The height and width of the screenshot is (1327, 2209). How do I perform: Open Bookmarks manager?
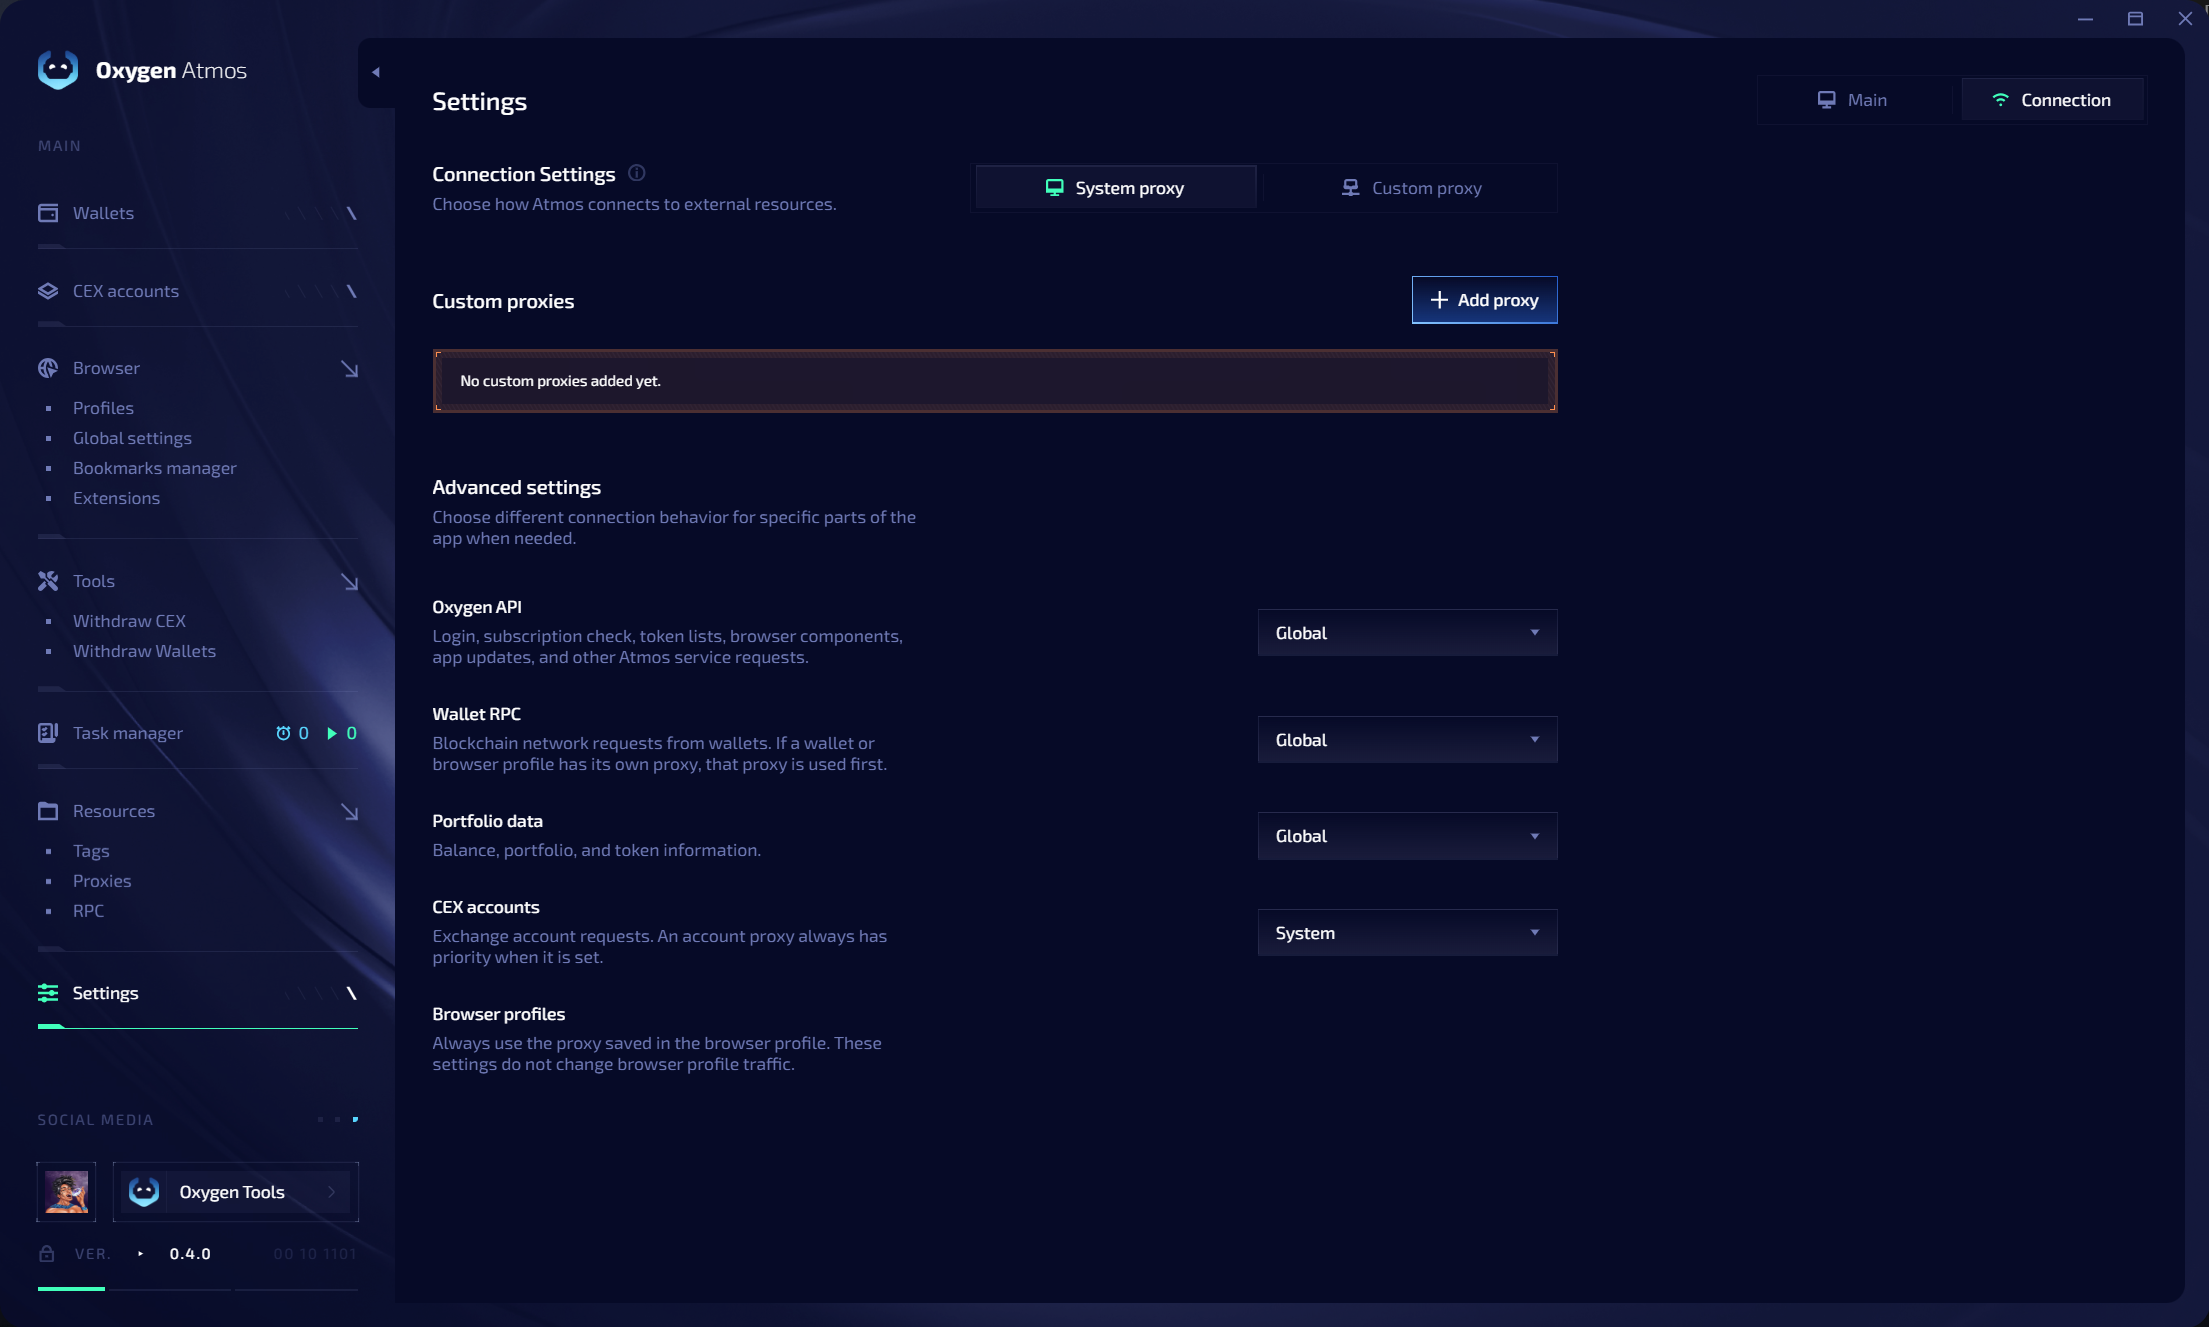click(155, 468)
